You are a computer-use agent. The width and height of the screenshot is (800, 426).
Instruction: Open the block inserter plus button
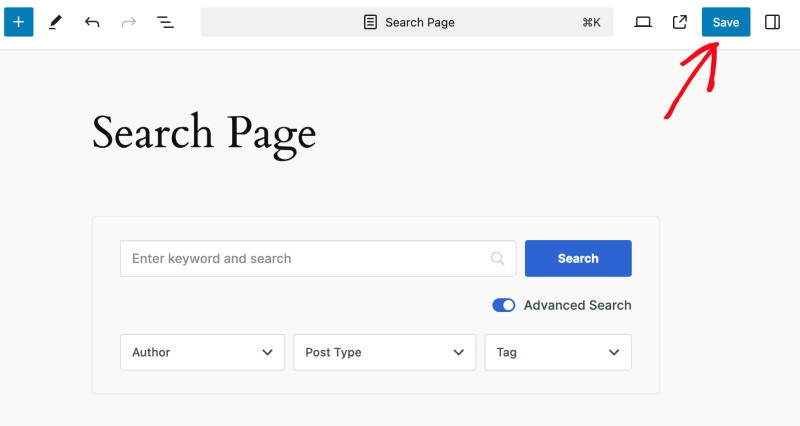(x=19, y=22)
